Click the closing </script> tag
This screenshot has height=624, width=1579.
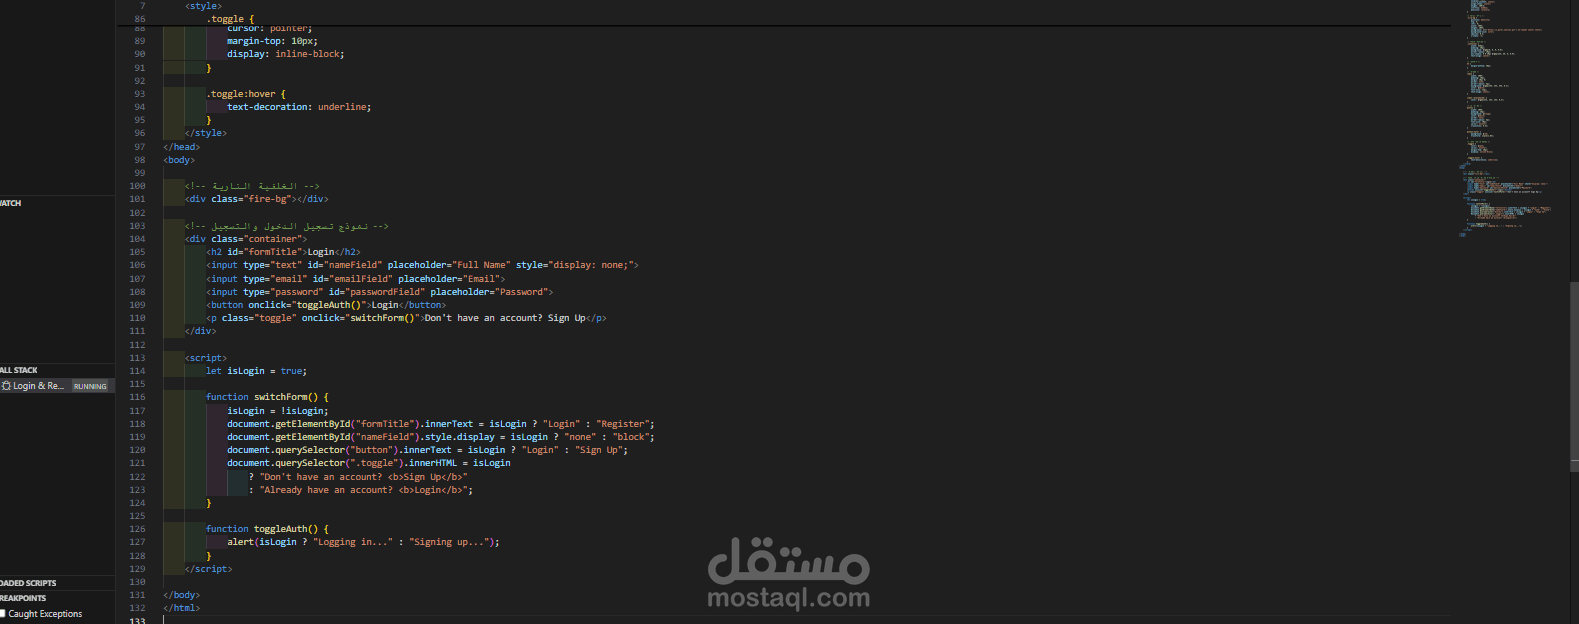click(208, 569)
